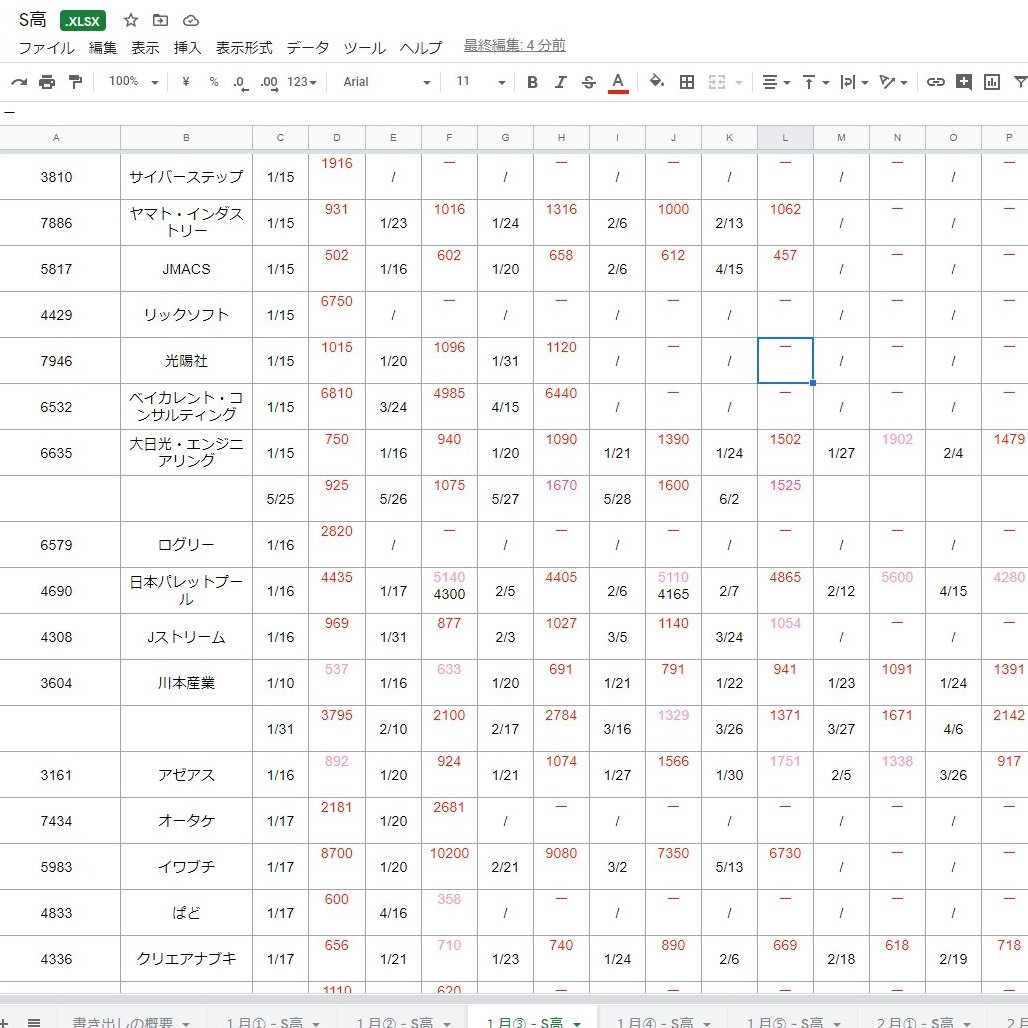This screenshot has height=1028, width=1028.
Task: Open 表示 menu
Action: pos(146,48)
